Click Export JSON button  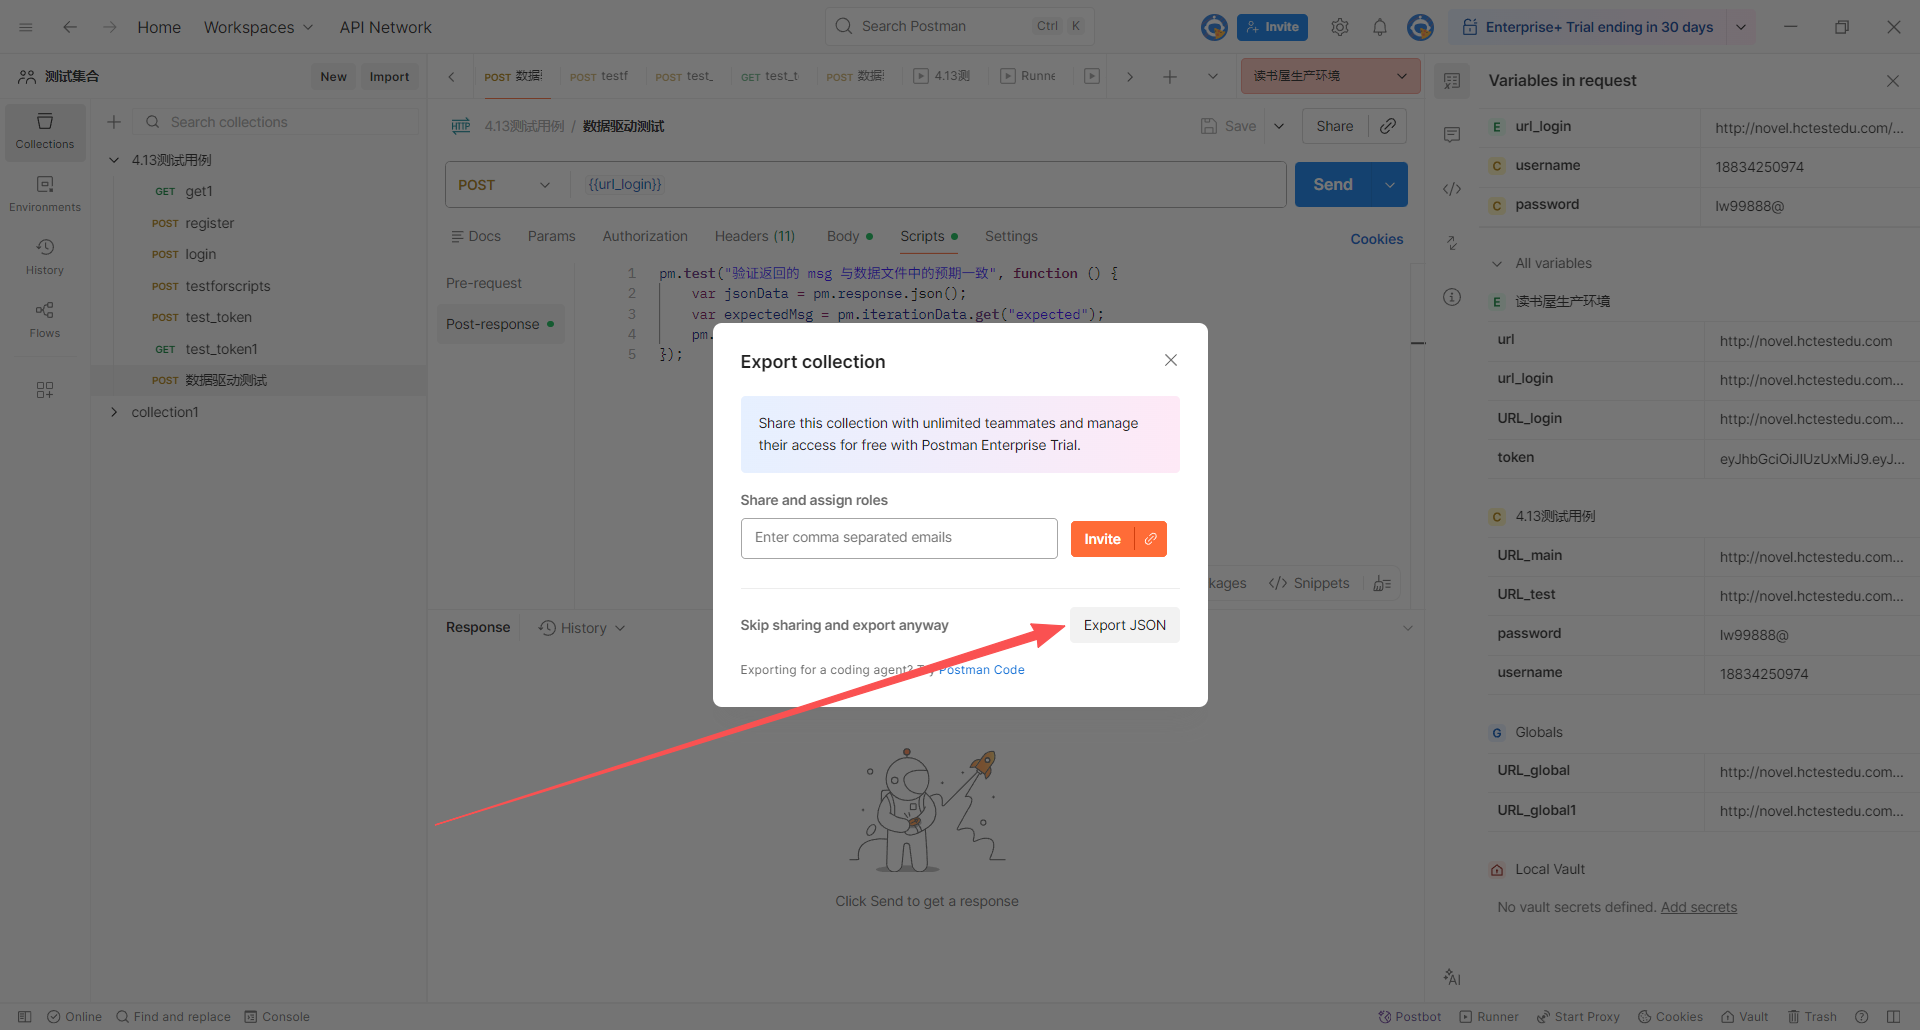(1124, 625)
